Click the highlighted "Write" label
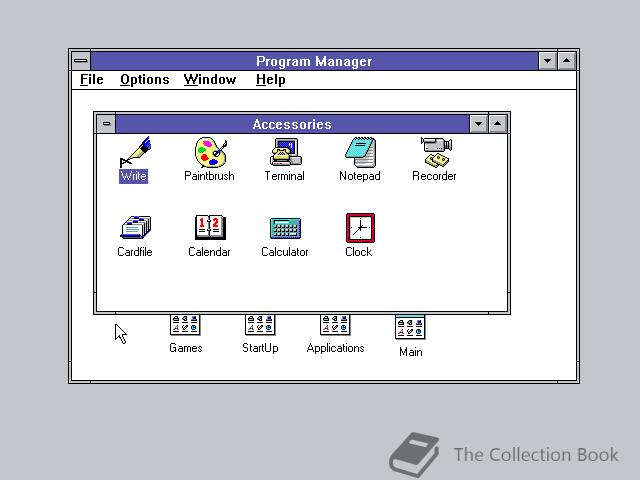Image resolution: width=640 pixels, height=480 pixels. click(133, 176)
